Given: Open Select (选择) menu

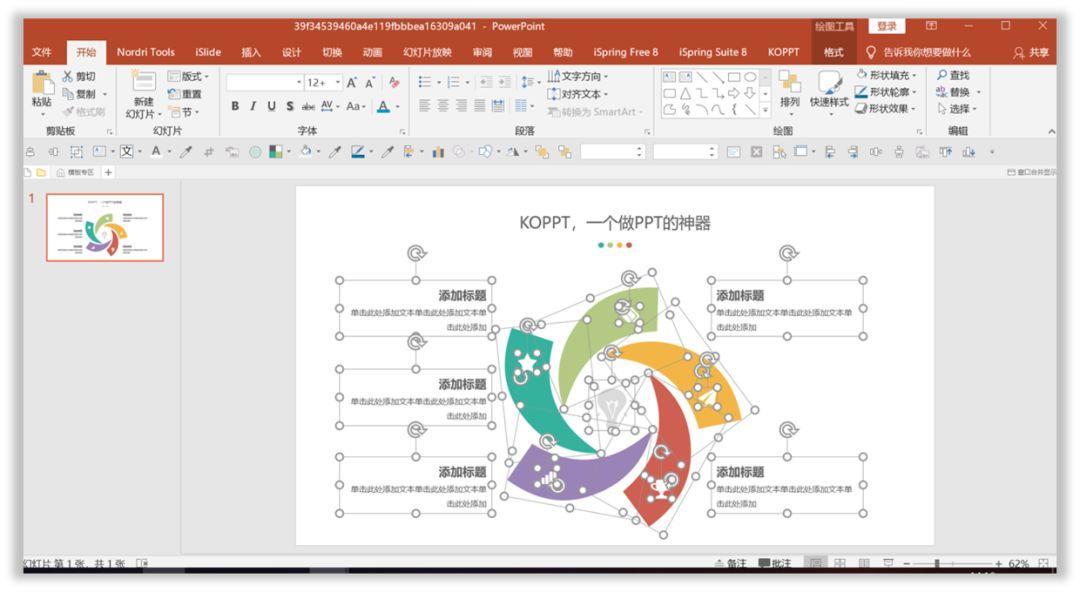Looking at the screenshot, I should (957, 109).
